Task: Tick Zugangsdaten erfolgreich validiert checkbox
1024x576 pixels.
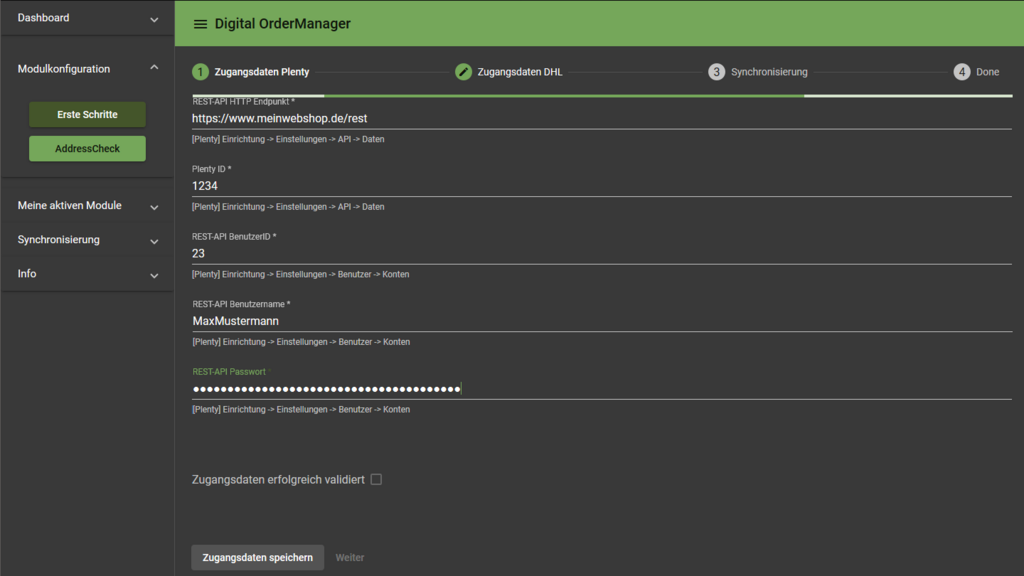Action: (376, 480)
